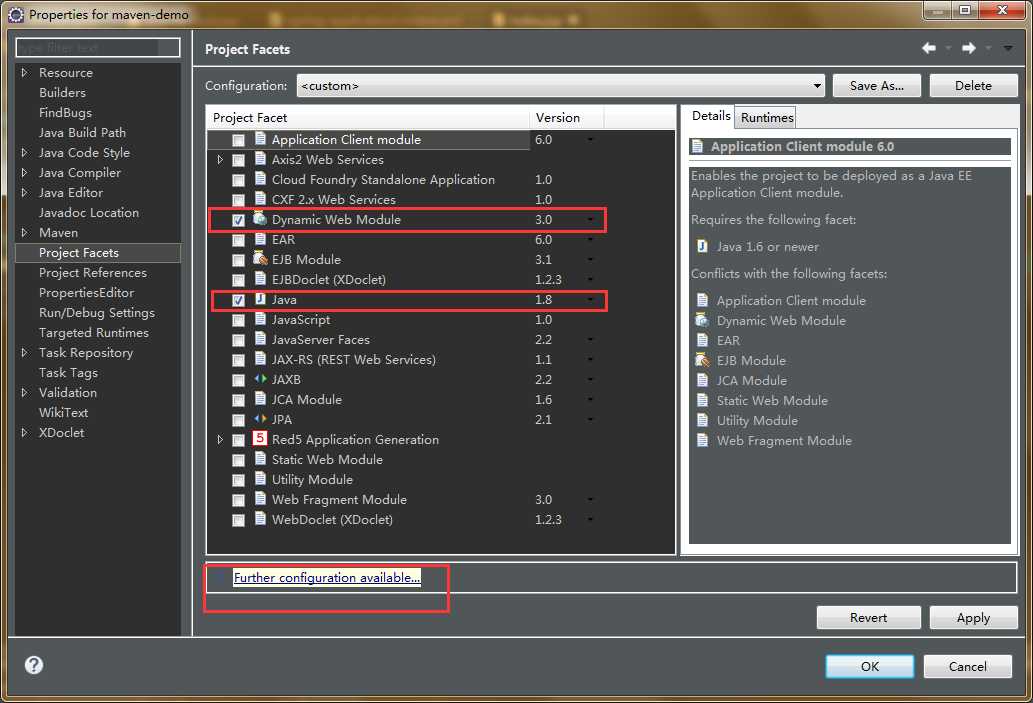Open Further configuration available link

click(x=327, y=577)
